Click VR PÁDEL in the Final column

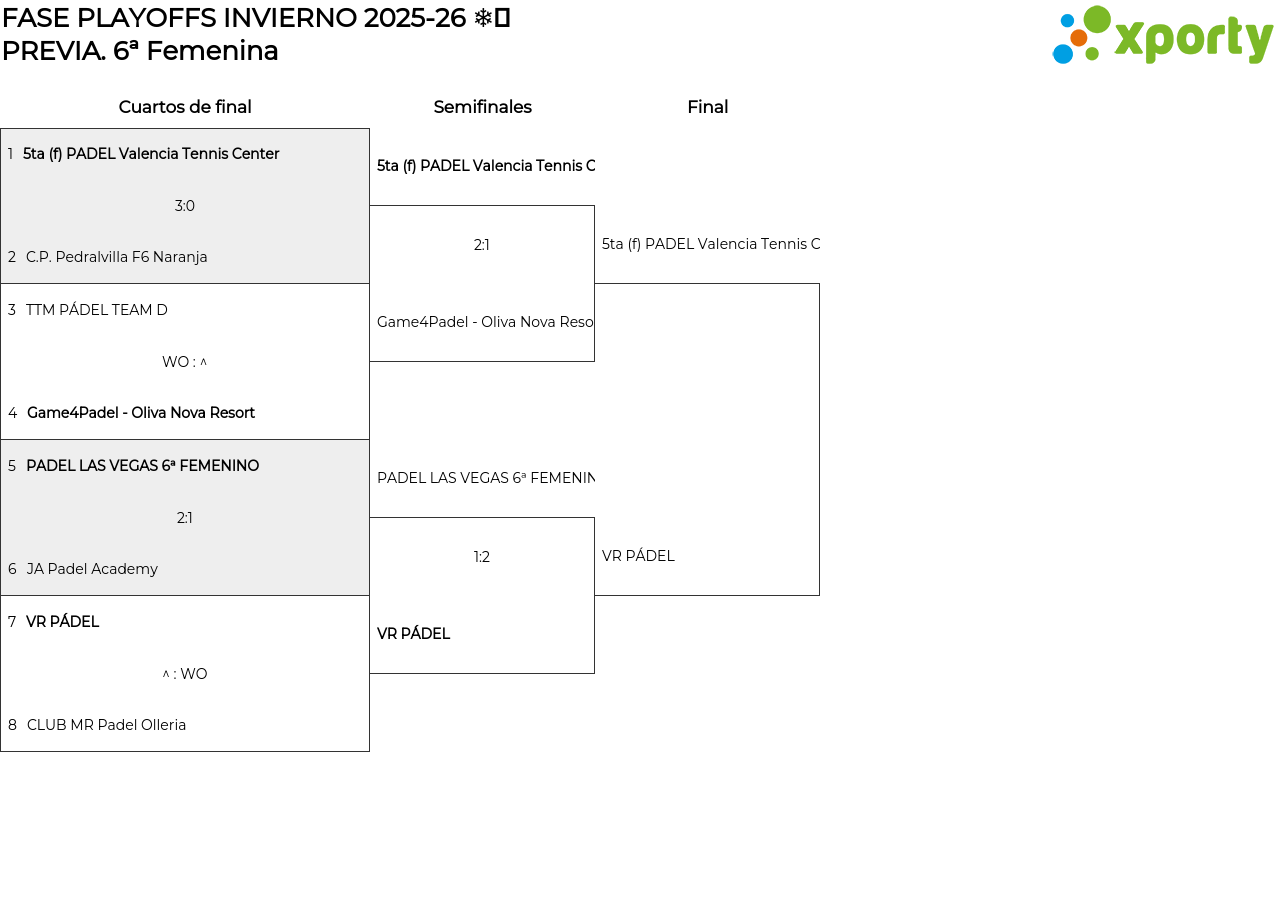(x=638, y=556)
